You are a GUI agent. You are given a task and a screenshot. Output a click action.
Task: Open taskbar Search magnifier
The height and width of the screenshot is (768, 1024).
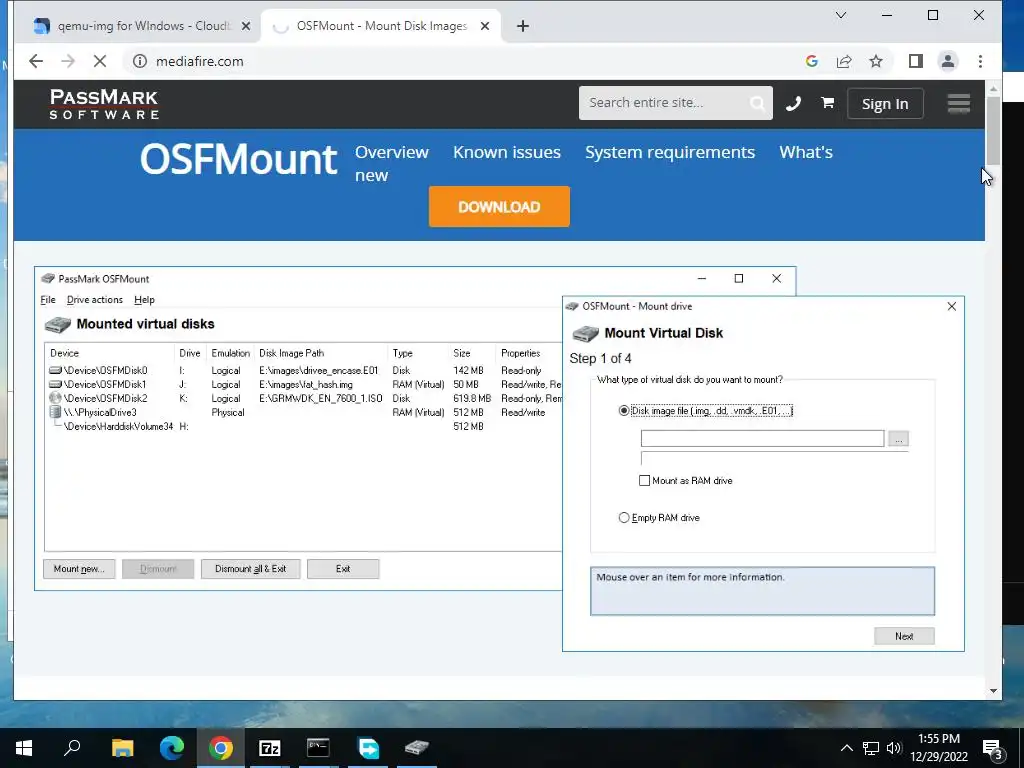[72, 748]
